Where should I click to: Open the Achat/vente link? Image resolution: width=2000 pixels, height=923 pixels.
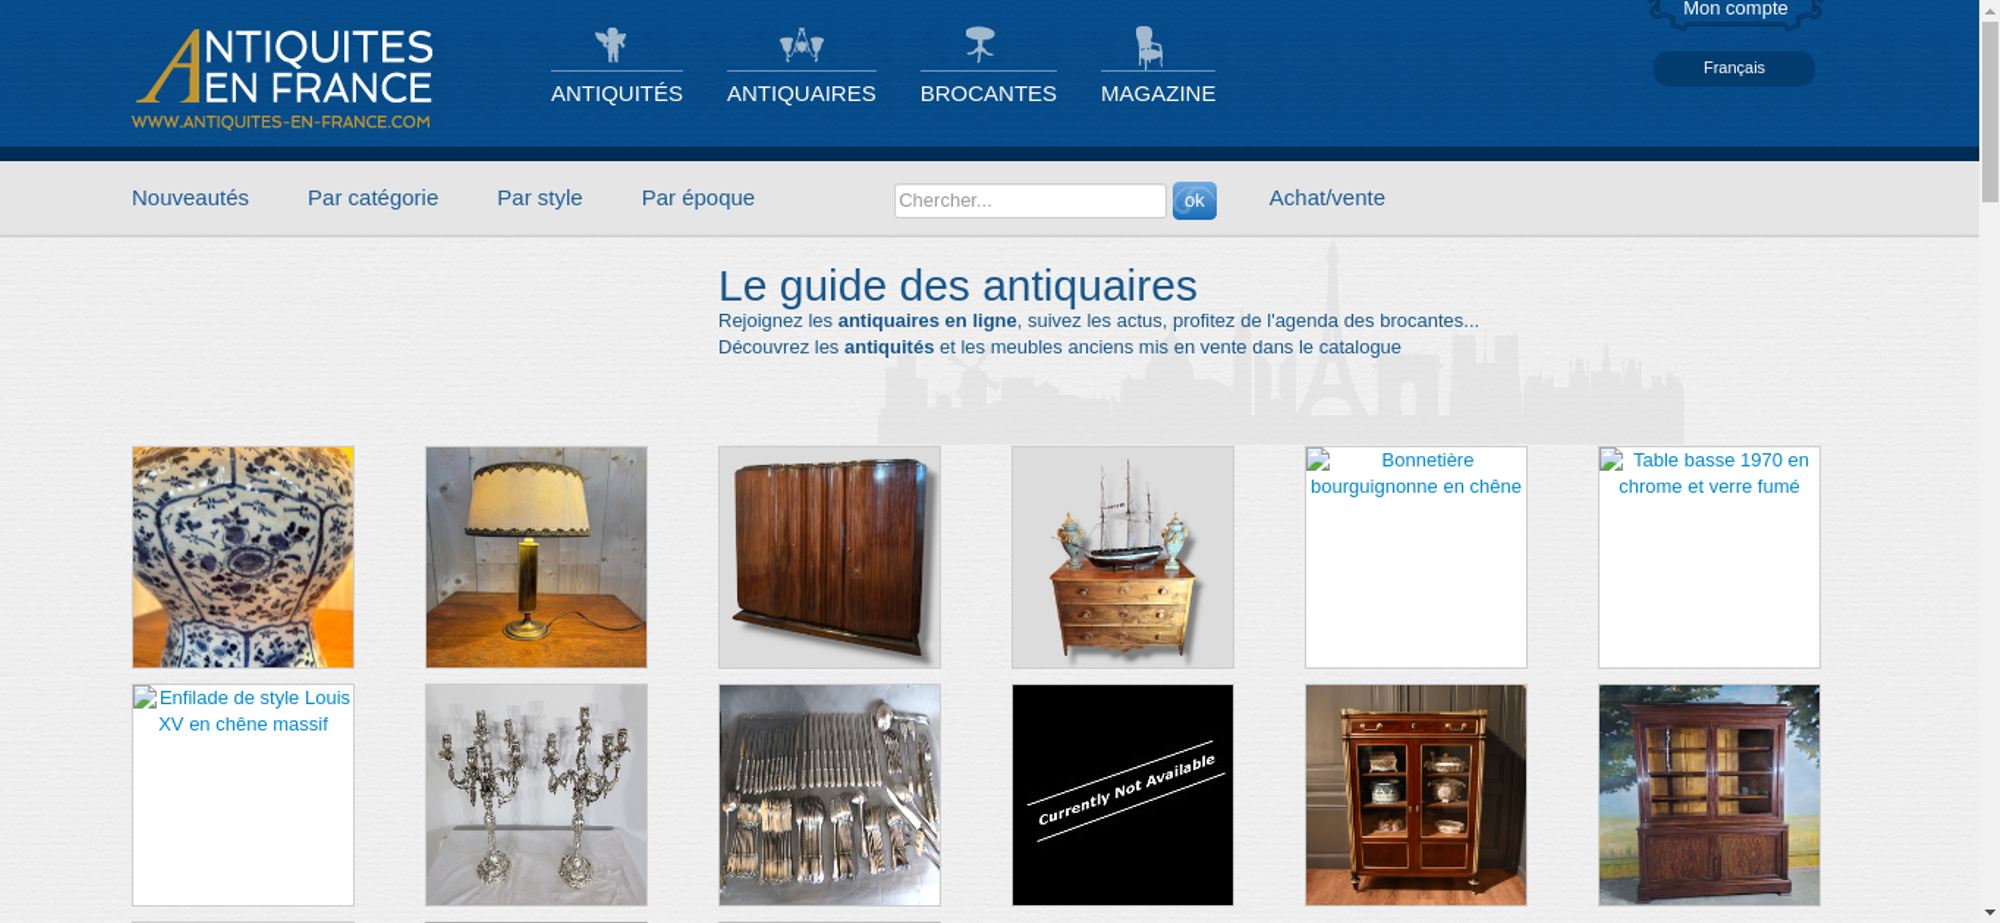click(x=1326, y=198)
